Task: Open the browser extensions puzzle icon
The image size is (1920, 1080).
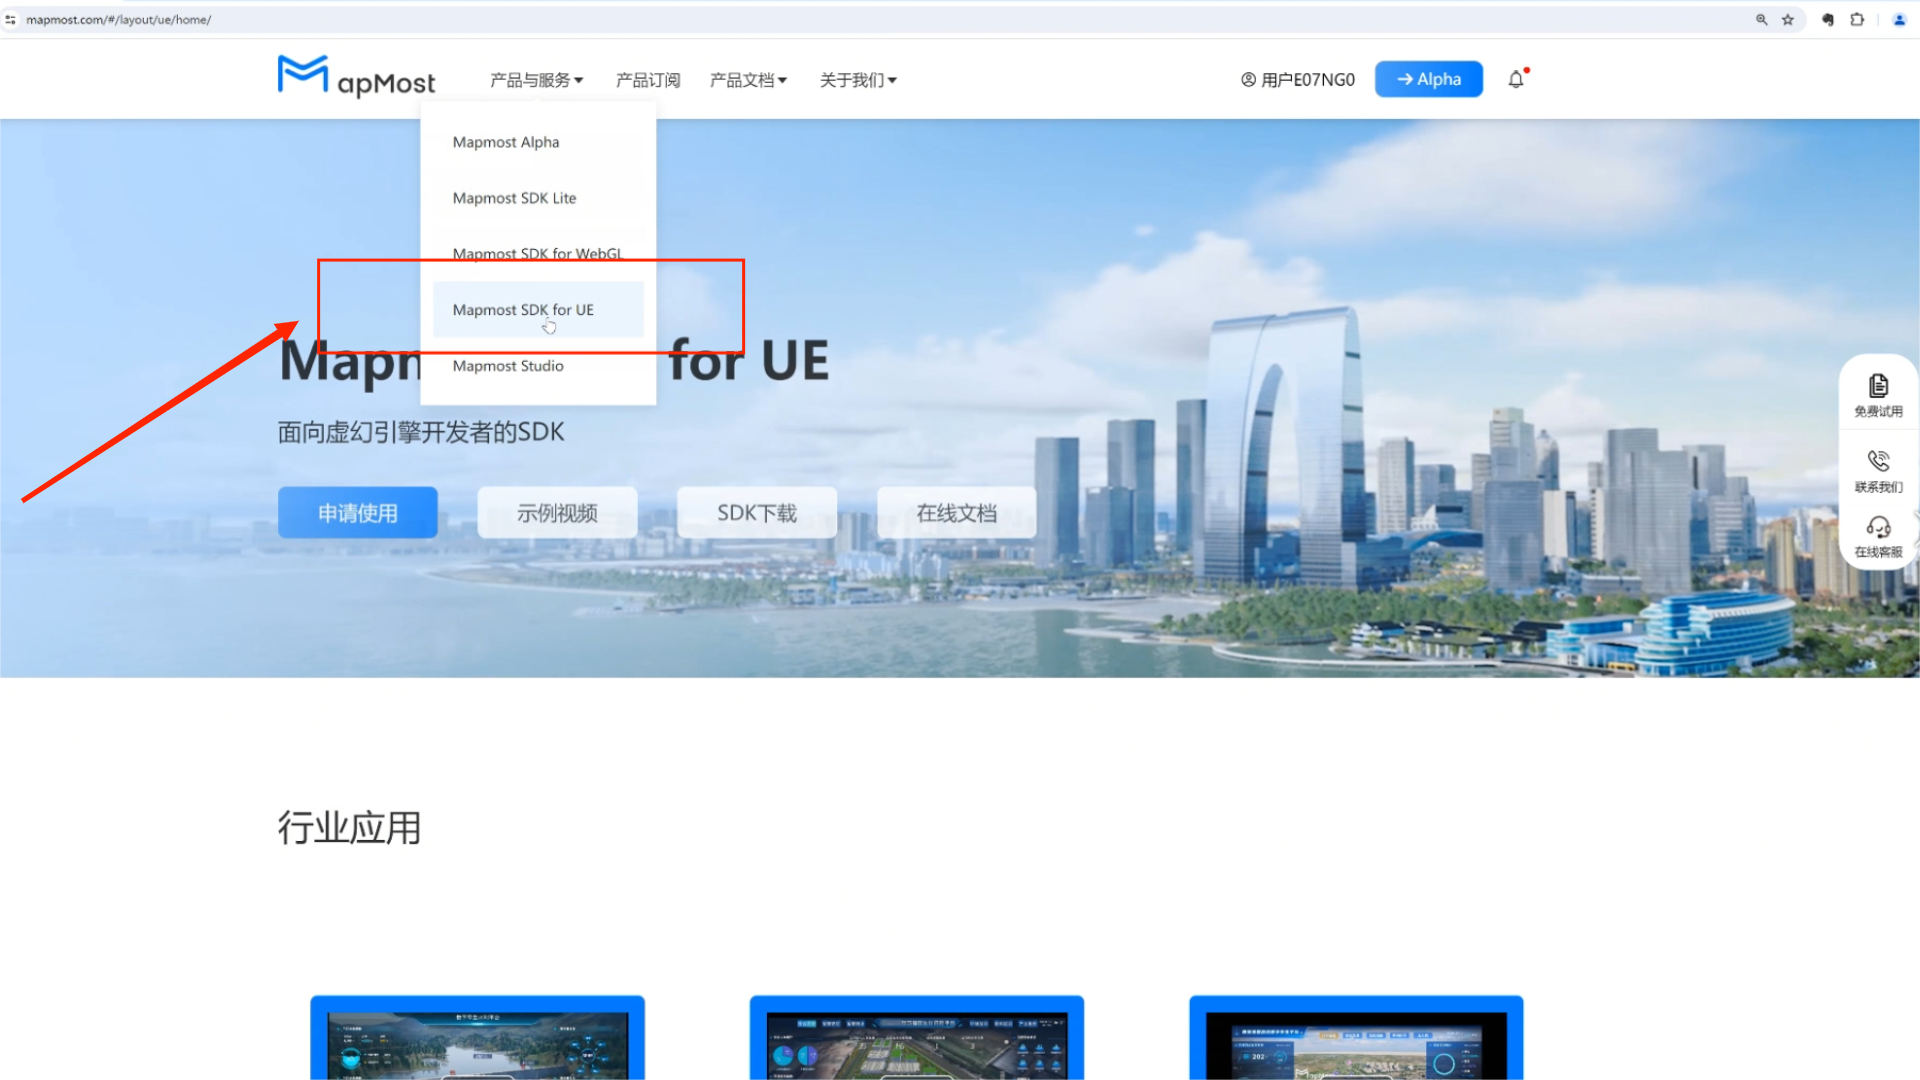Action: pyautogui.click(x=1857, y=19)
